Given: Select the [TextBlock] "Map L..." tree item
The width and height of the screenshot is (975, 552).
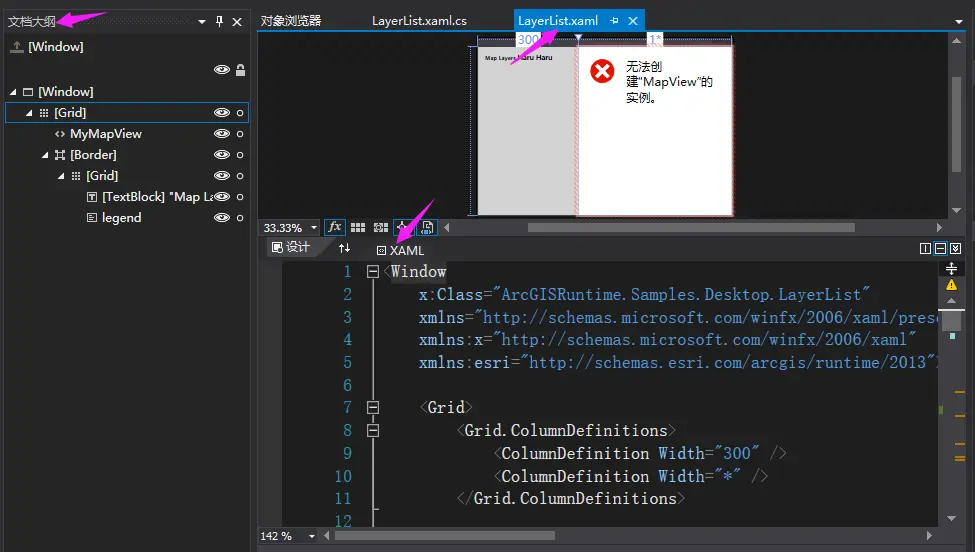Looking at the screenshot, I should pyautogui.click(x=157, y=196).
